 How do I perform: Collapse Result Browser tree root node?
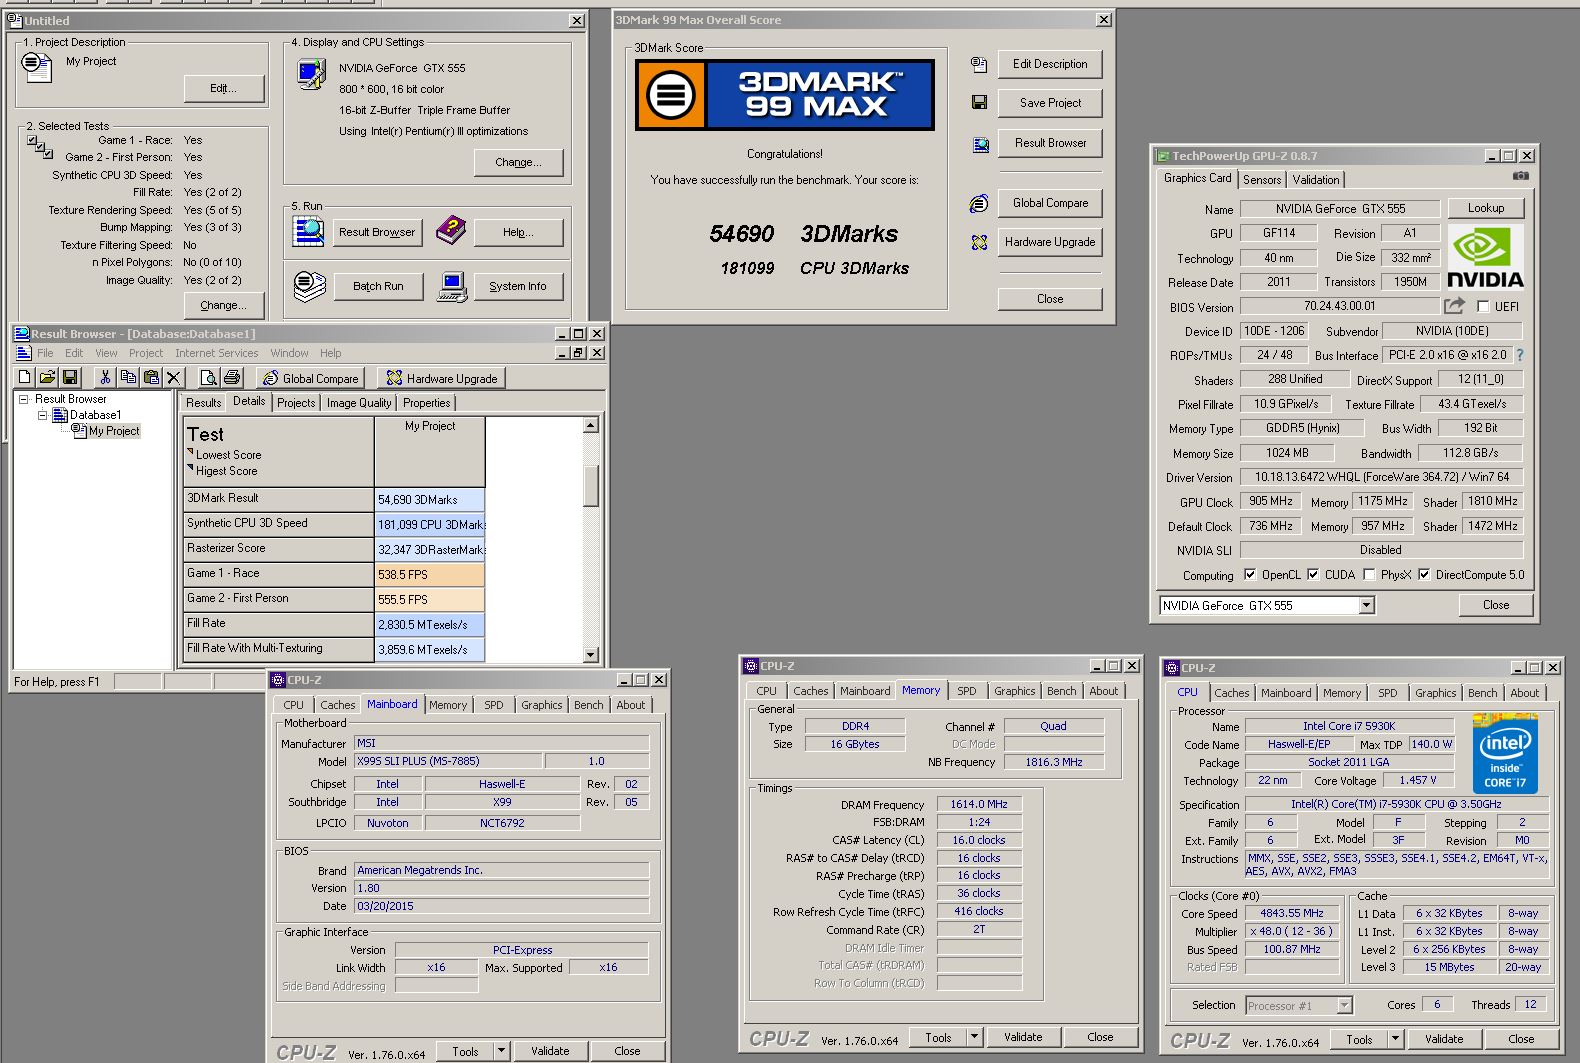coord(23,399)
